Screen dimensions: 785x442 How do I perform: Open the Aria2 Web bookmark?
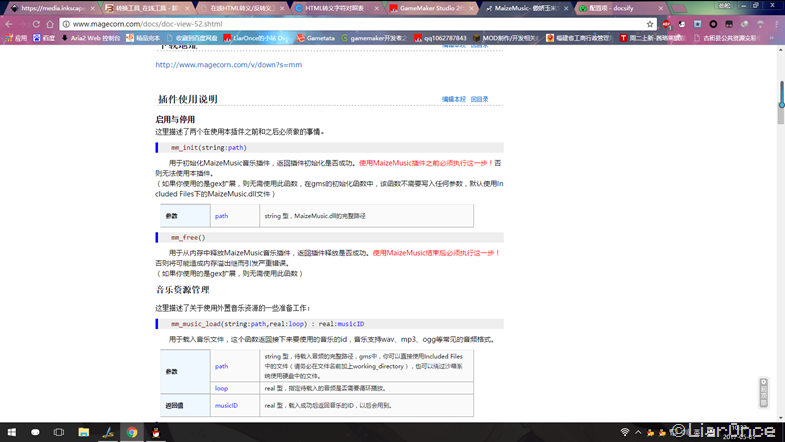[x=91, y=38]
